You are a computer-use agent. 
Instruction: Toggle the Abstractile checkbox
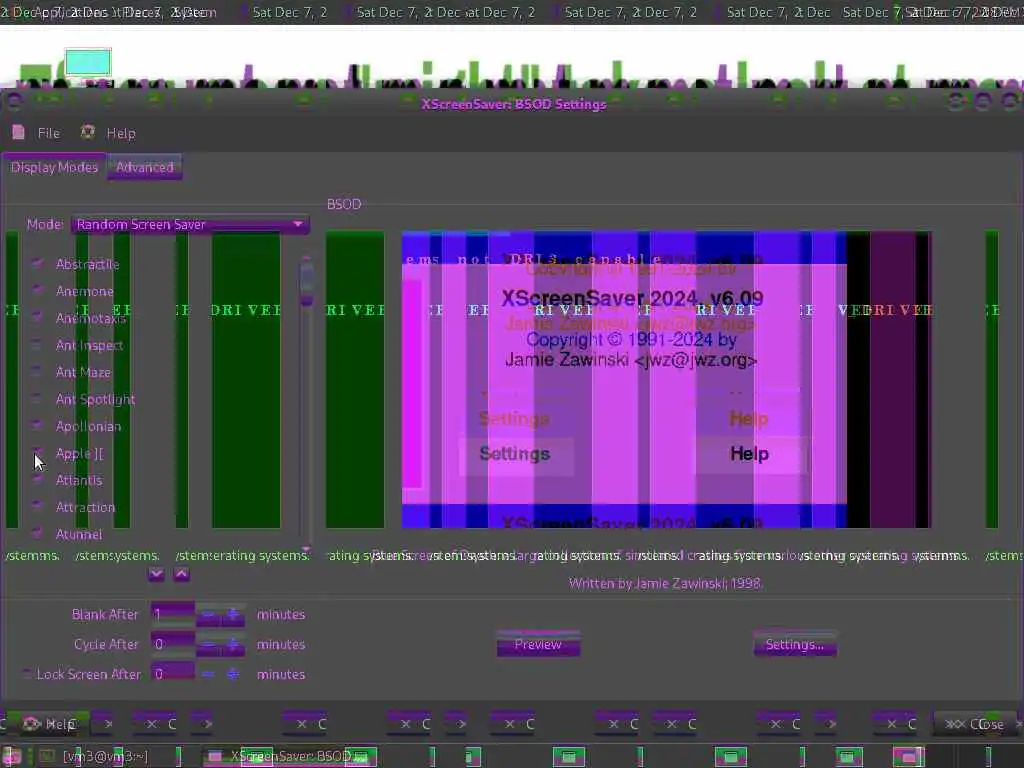pos(37,264)
